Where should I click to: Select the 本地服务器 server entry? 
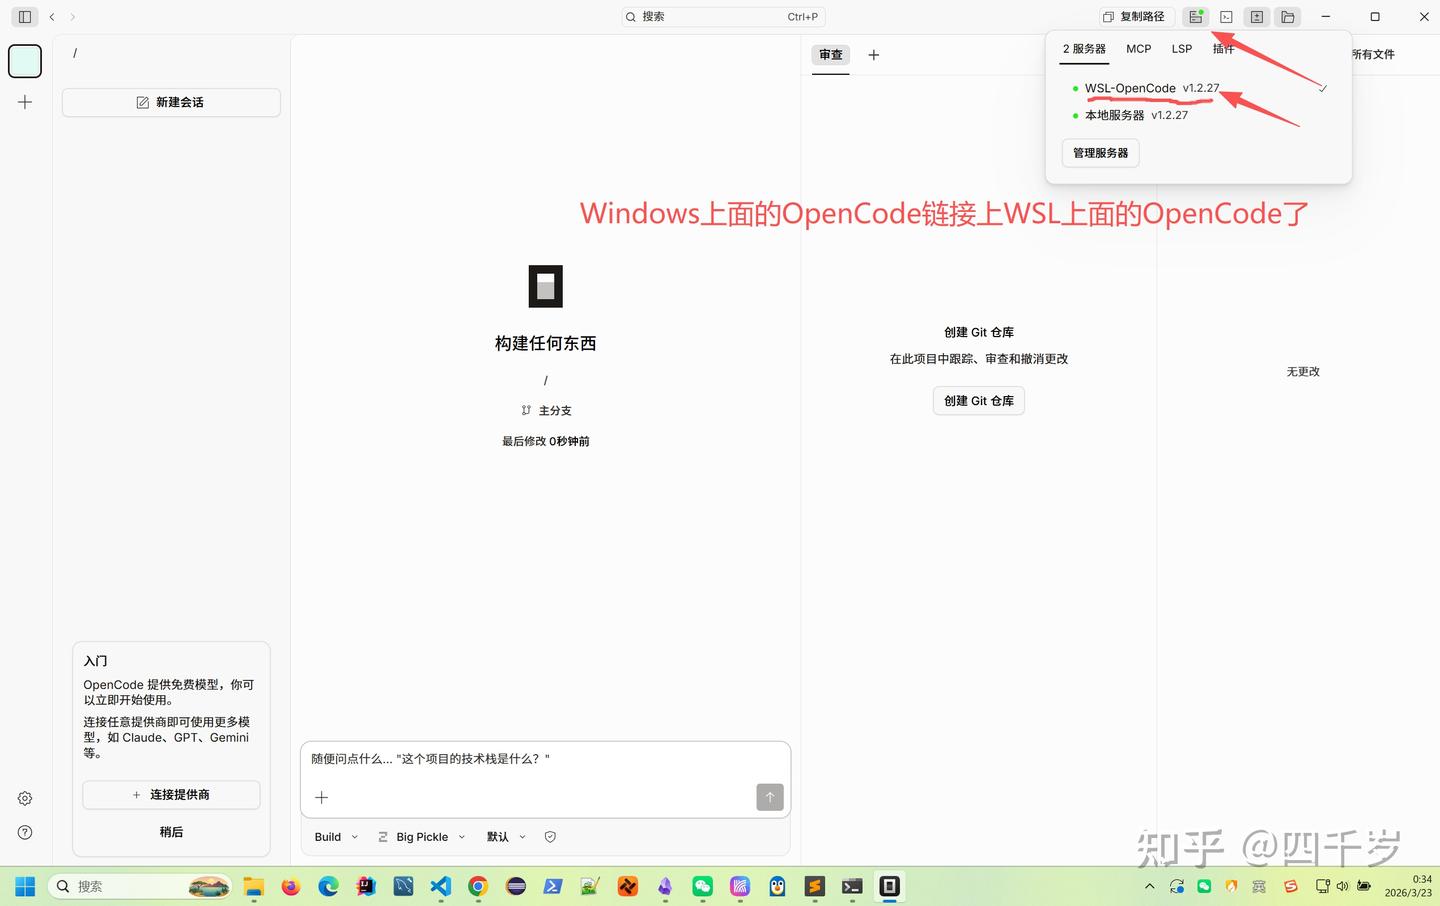[x=1198, y=115]
